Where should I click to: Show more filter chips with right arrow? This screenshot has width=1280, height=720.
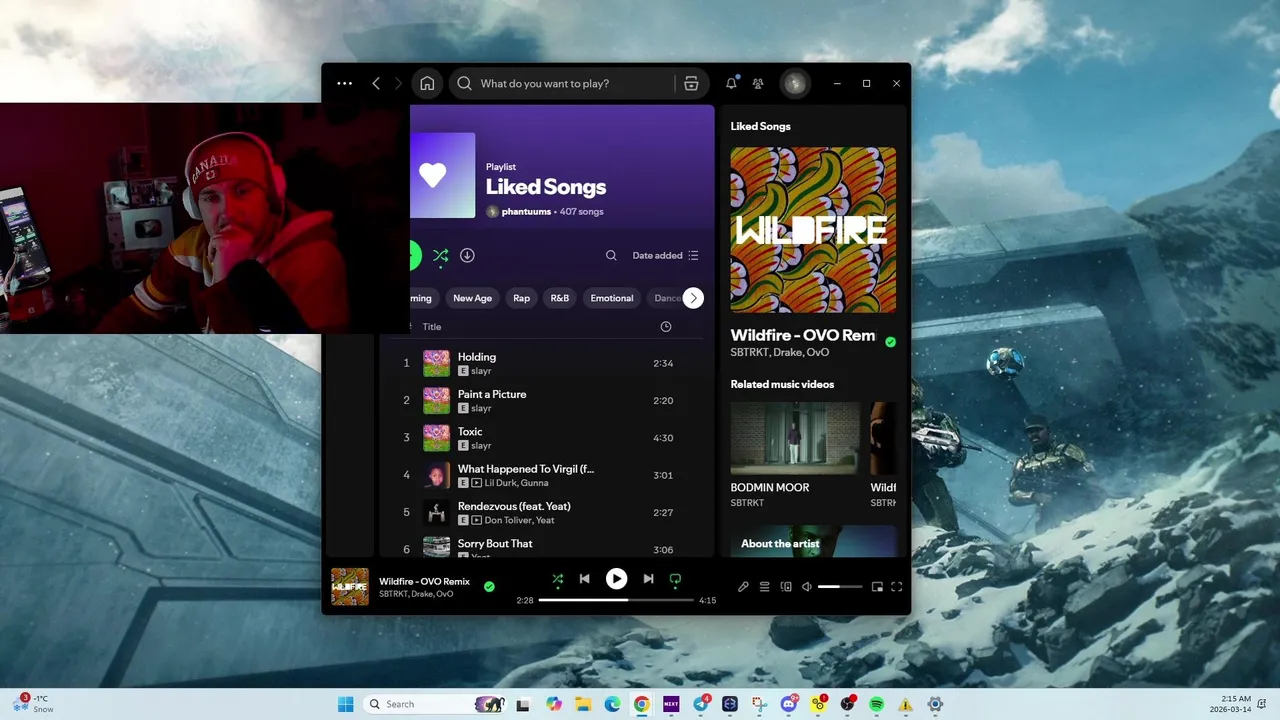click(x=693, y=298)
